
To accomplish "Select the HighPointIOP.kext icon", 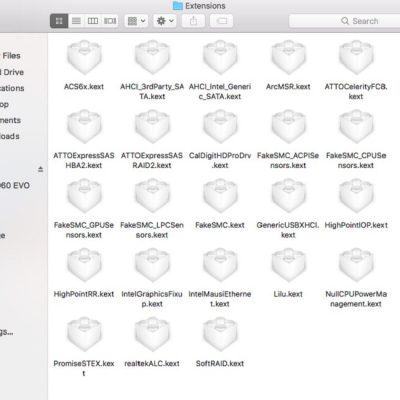I will 356,196.
